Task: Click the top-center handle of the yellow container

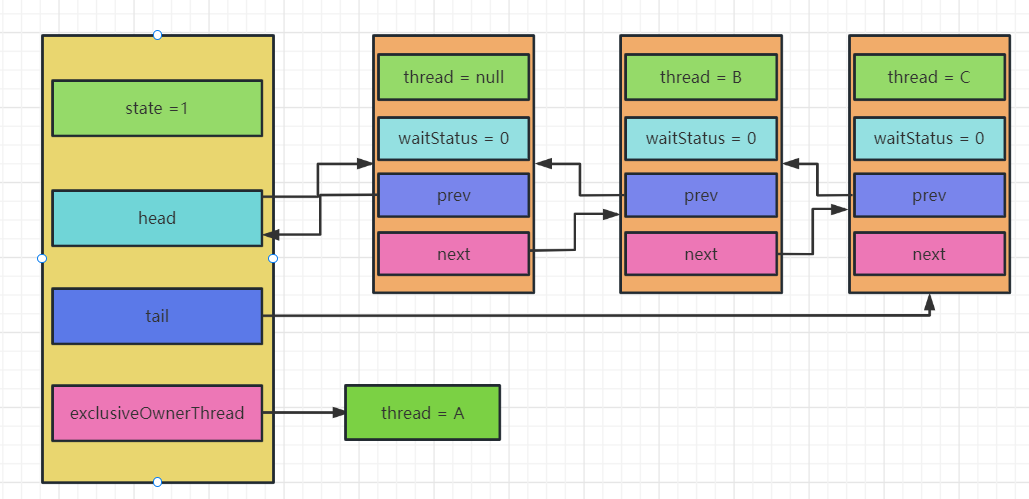Action: click(x=157, y=35)
